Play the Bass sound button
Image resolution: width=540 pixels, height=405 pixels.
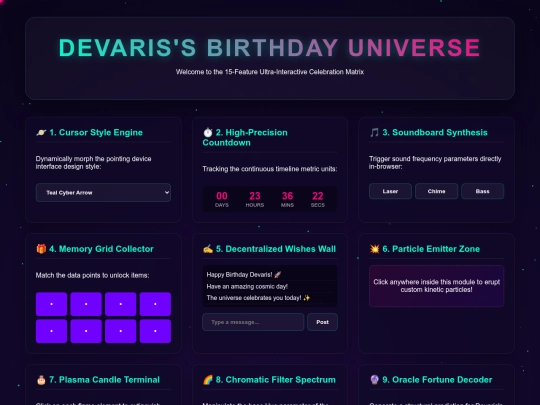pyautogui.click(x=482, y=191)
